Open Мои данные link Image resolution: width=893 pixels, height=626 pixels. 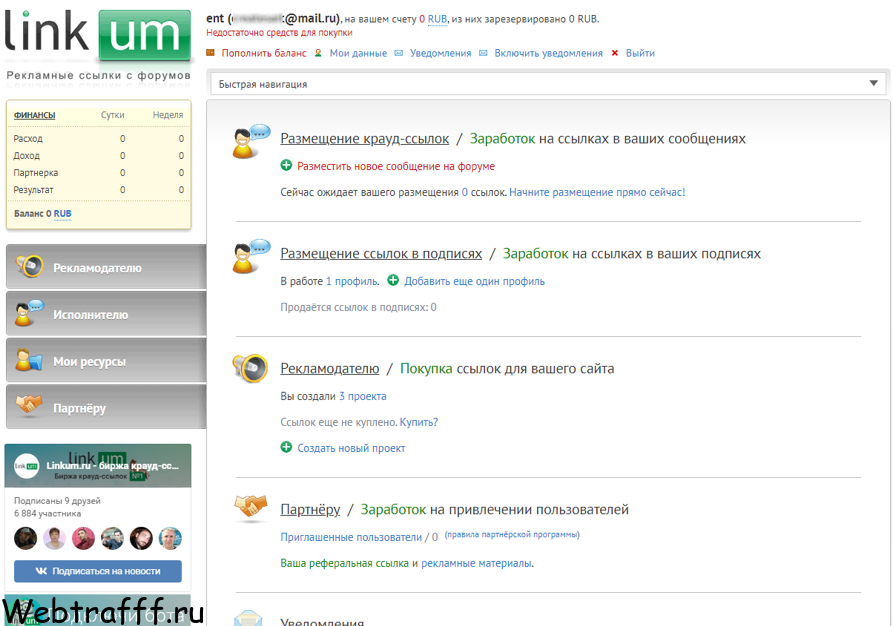358,53
